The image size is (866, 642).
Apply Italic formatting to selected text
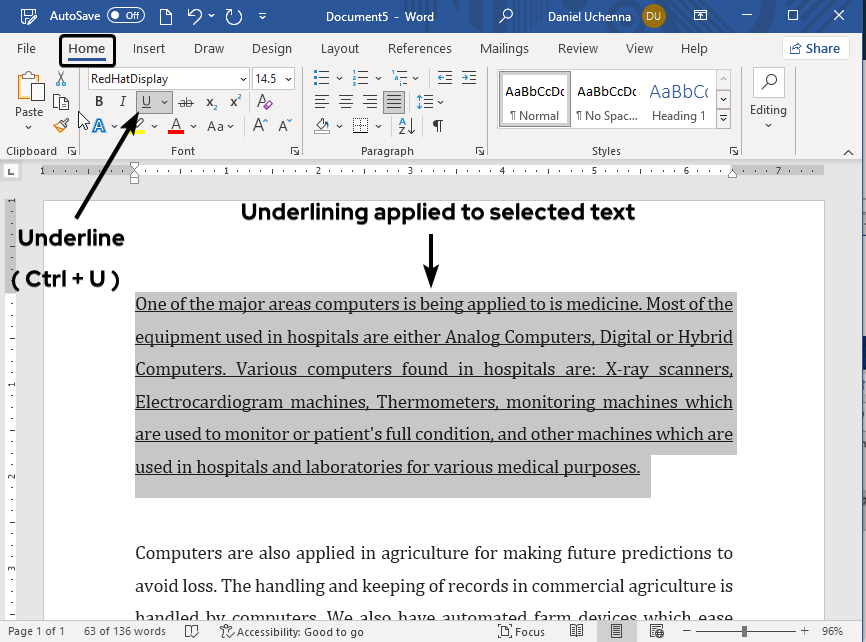click(123, 102)
